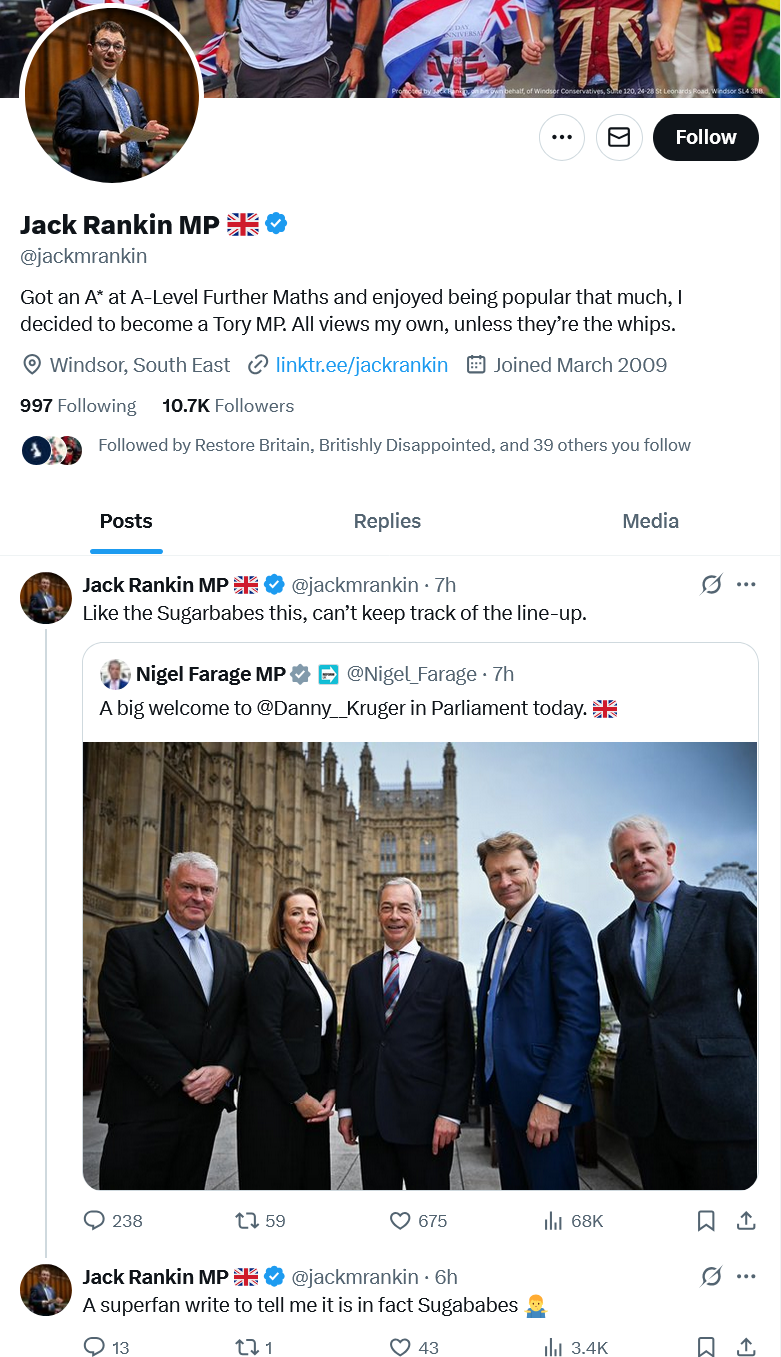
Task: View the 997 Following list
Action: (78, 406)
